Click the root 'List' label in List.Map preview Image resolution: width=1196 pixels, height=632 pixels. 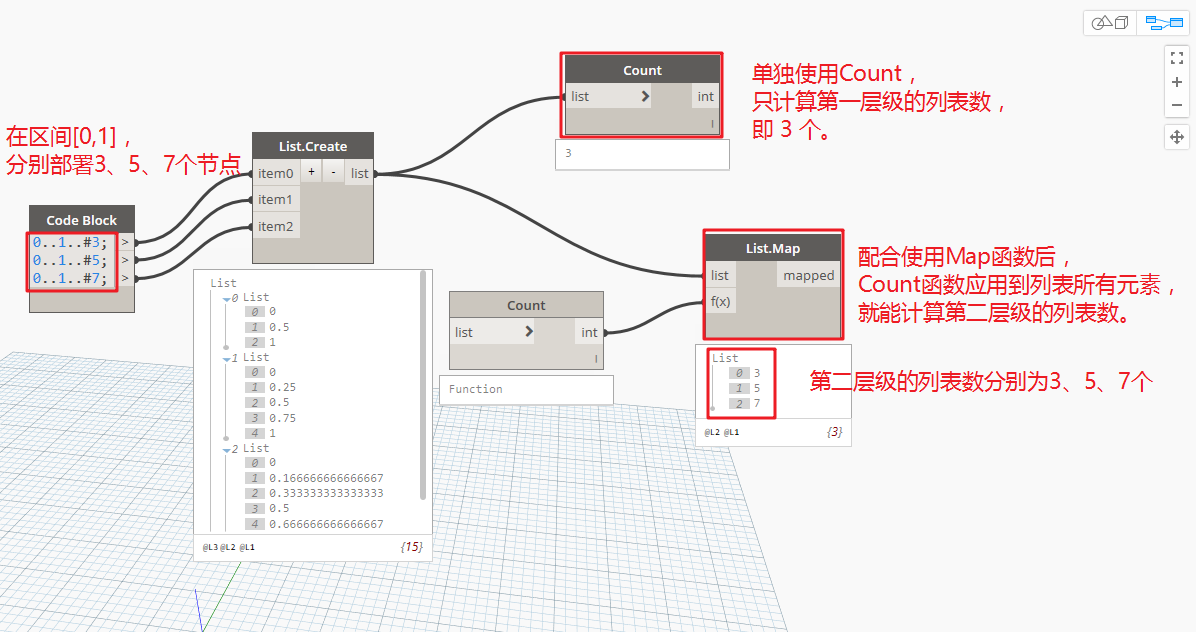pos(725,358)
